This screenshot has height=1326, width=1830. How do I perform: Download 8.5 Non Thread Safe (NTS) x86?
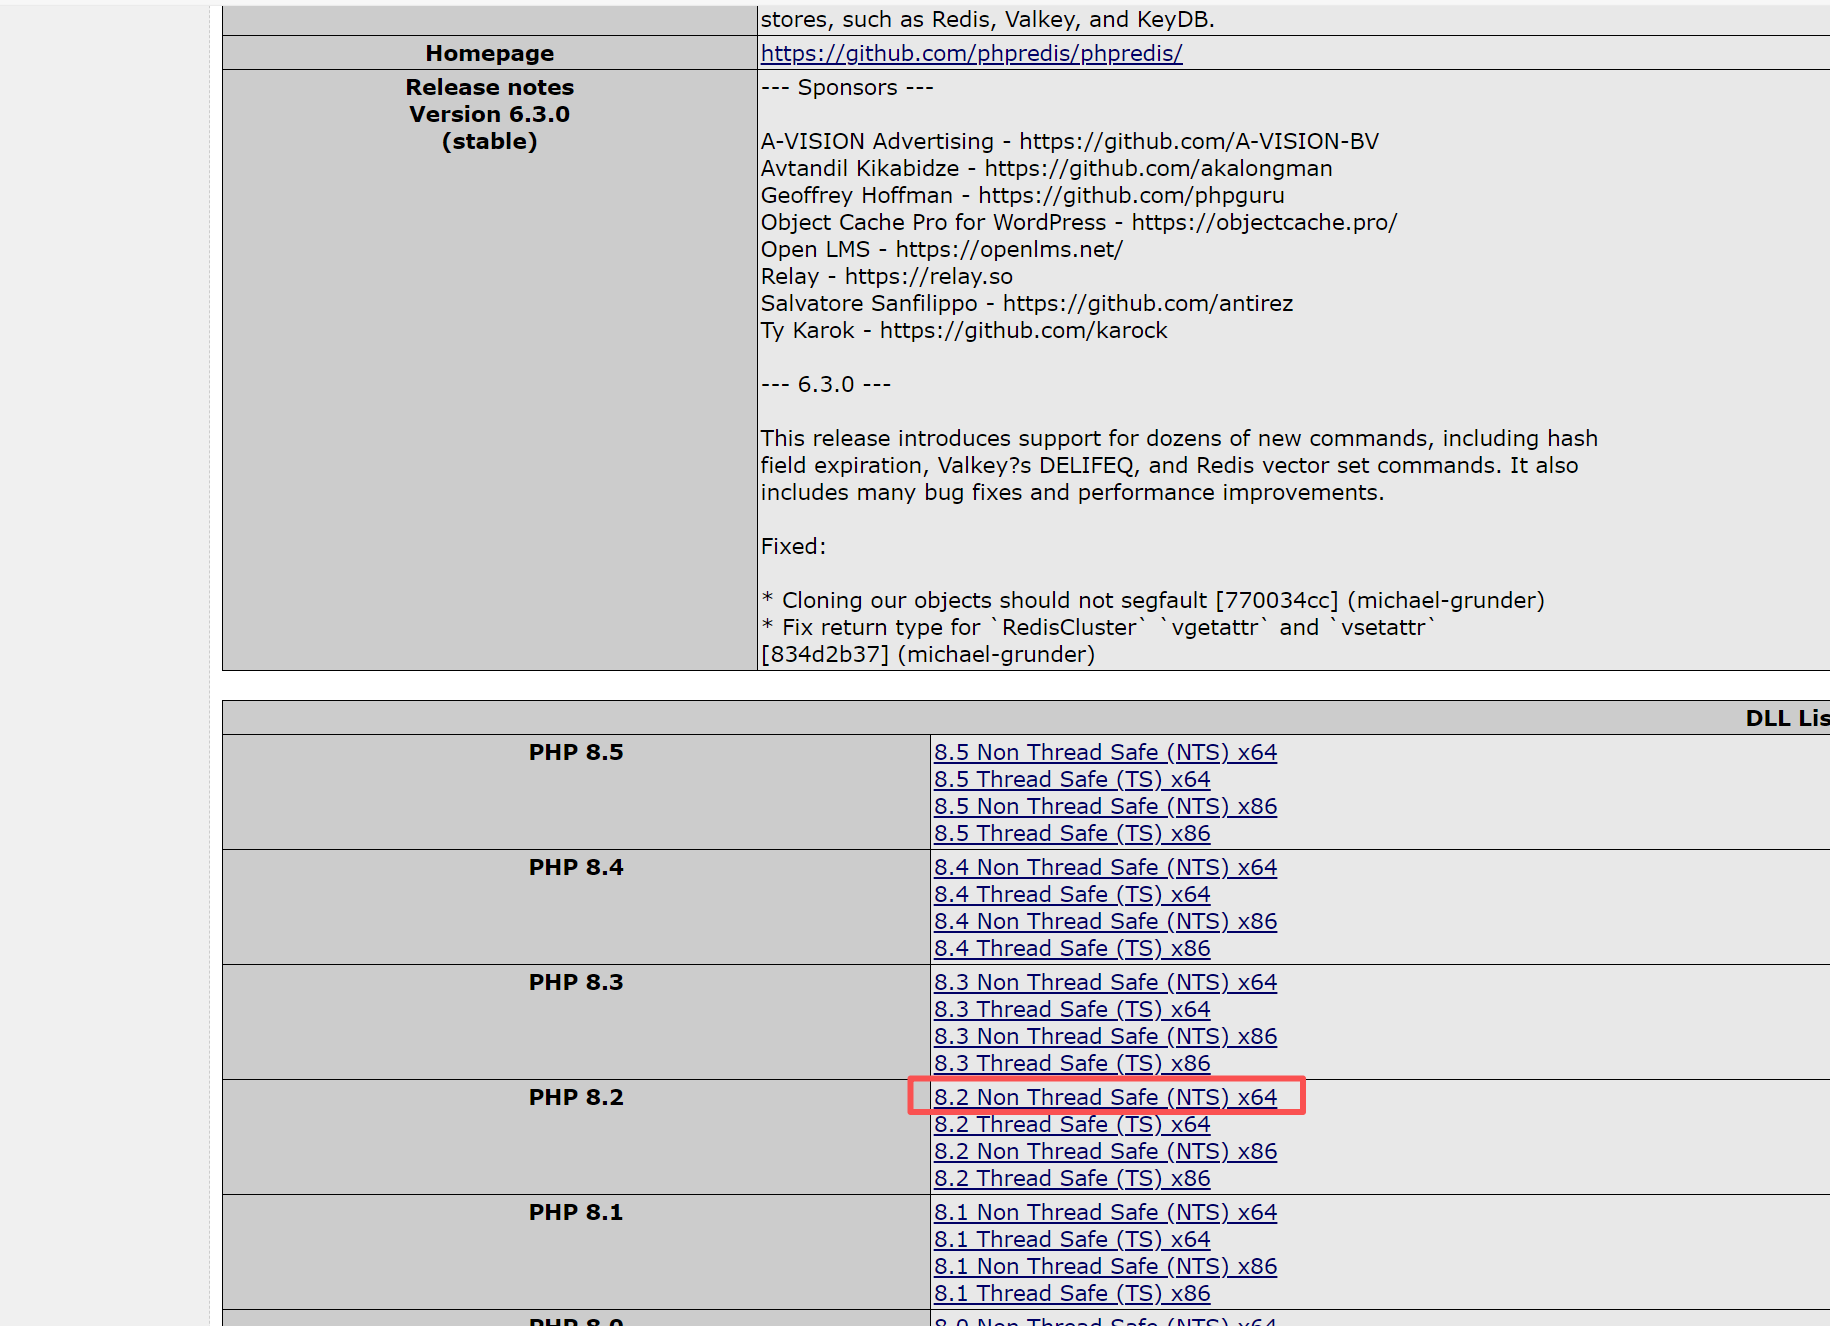(x=1105, y=806)
